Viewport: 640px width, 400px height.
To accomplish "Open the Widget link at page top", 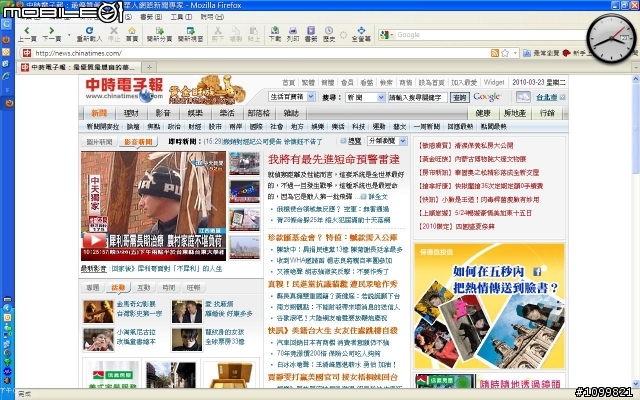I will click(x=494, y=82).
